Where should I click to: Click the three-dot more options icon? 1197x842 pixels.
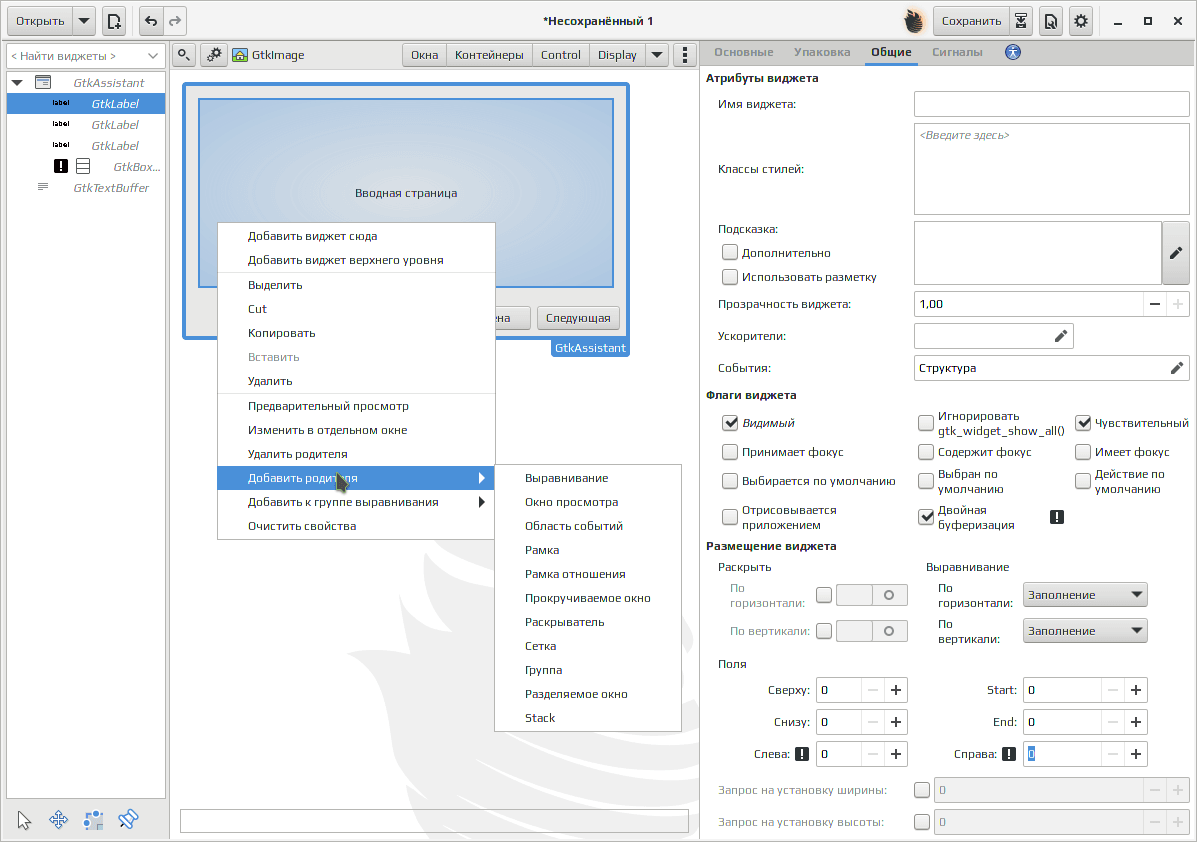685,55
